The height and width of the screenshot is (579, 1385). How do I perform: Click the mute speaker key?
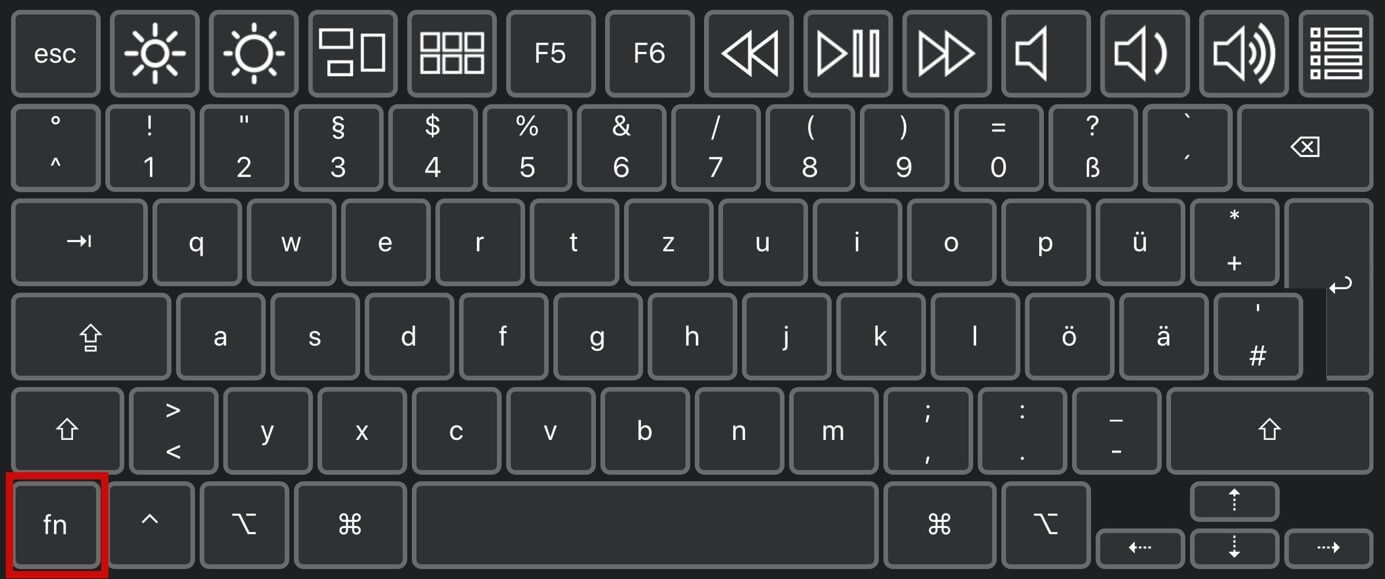pyautogui.click(x=1046, y=53)
